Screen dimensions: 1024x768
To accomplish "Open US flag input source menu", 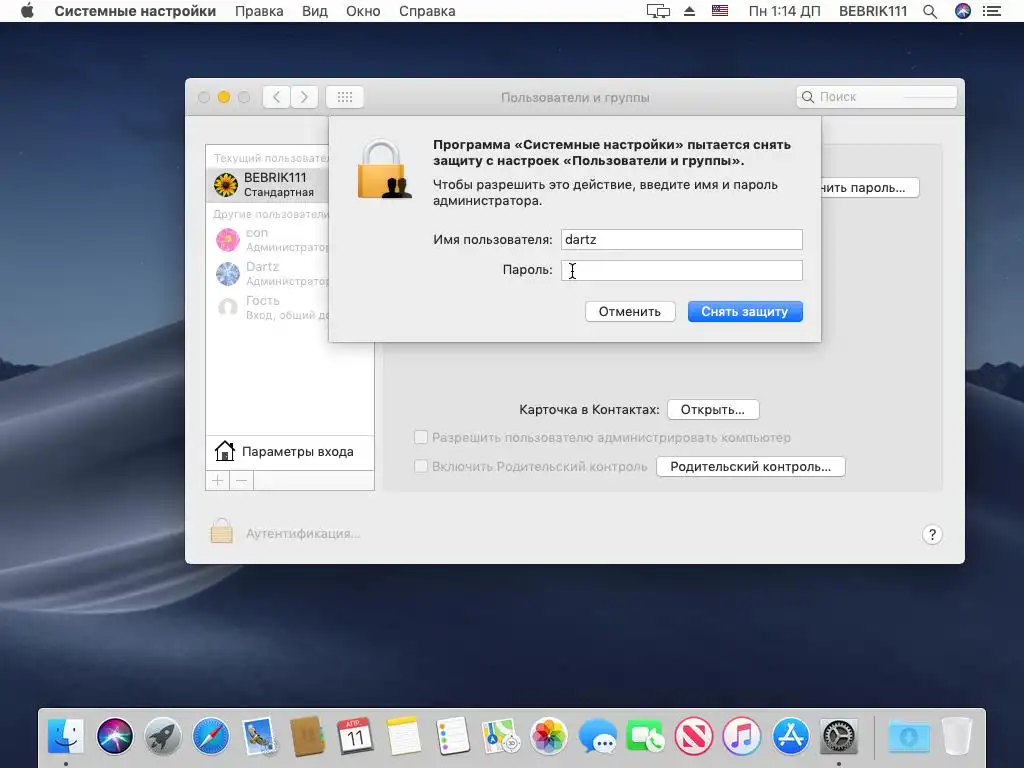I will (720, 11).
